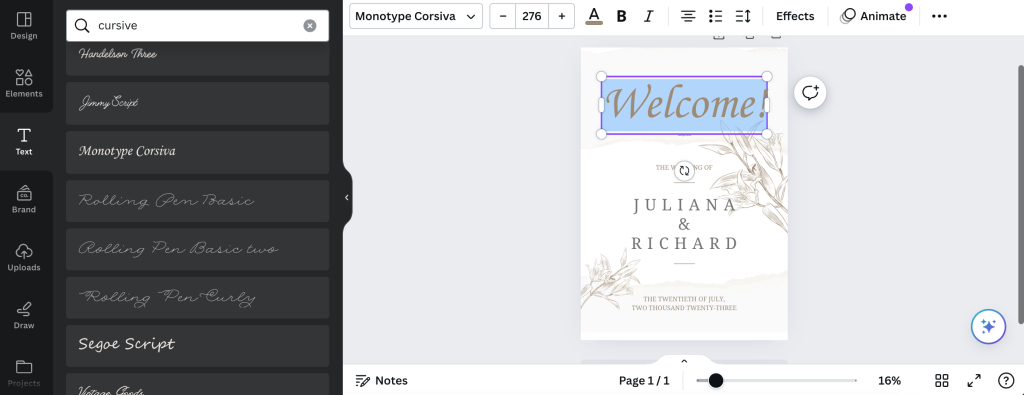Open the more options ellipsis menu
This screenshot has height=395, width=1024.
939,16
